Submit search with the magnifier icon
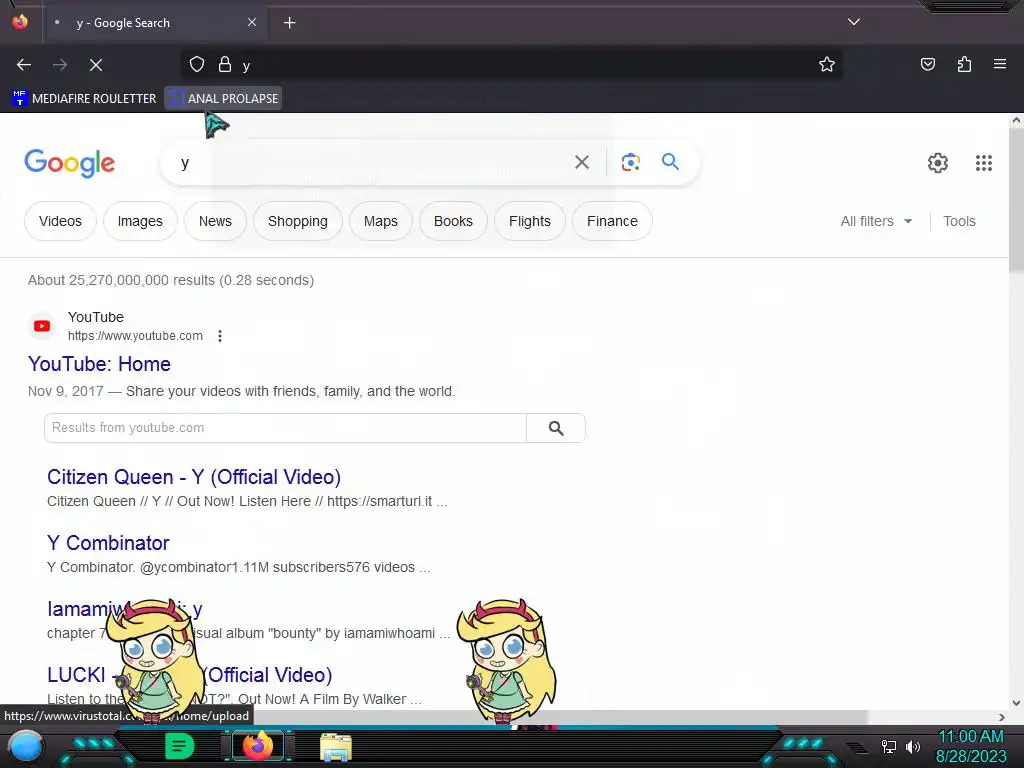1024x768 pixels. click(670, 161)
